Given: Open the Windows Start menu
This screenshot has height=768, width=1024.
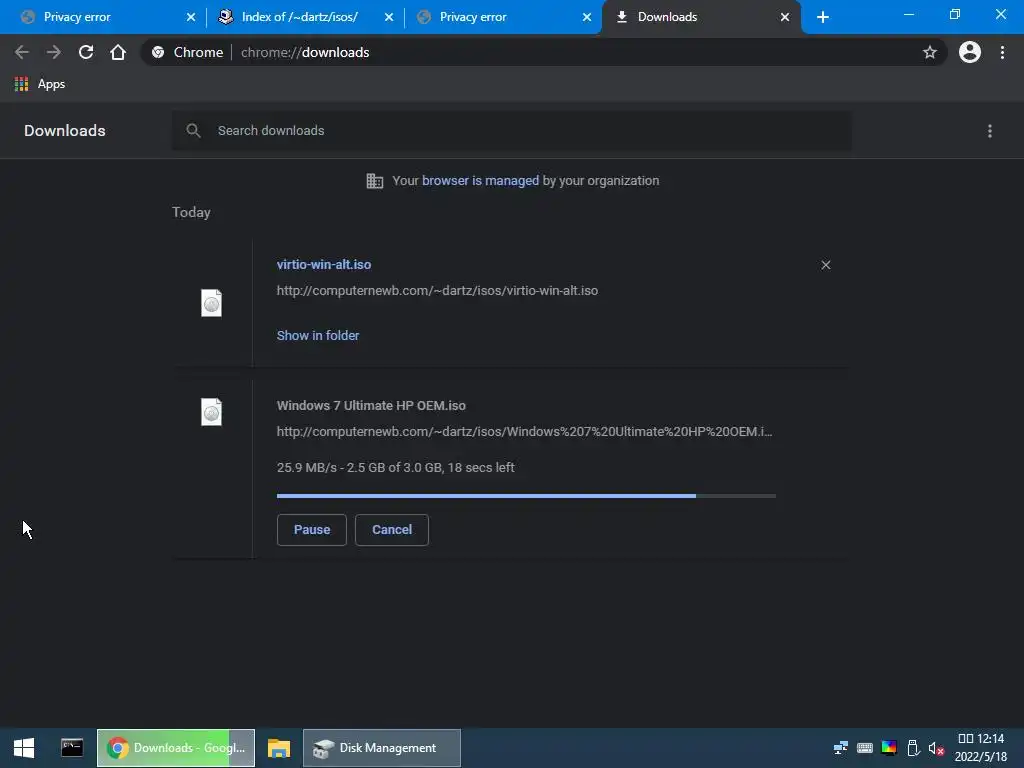Looking at the screenshot, I should coord(24,748).
